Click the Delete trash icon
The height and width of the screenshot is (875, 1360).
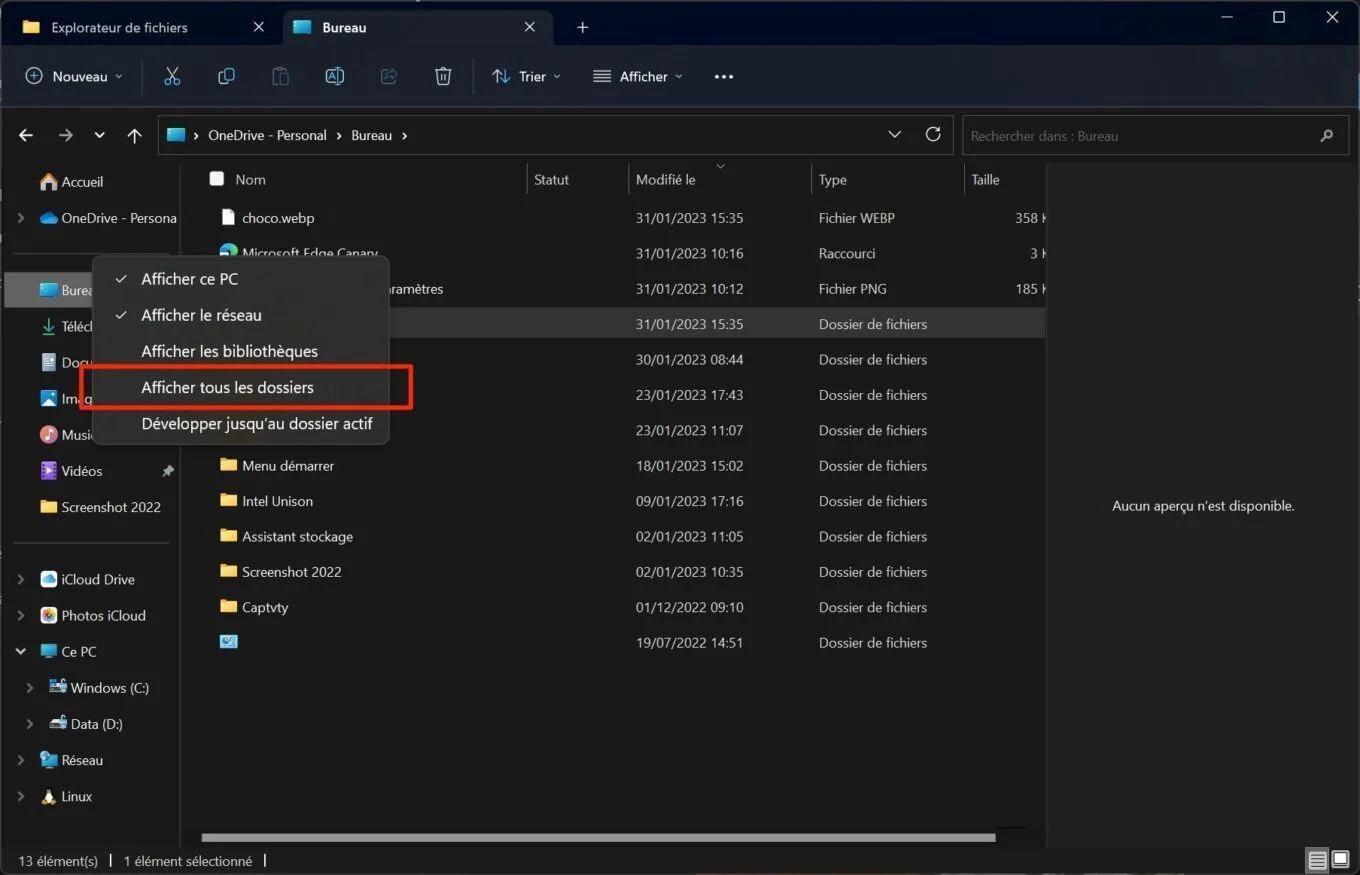(x=443, y=76)
